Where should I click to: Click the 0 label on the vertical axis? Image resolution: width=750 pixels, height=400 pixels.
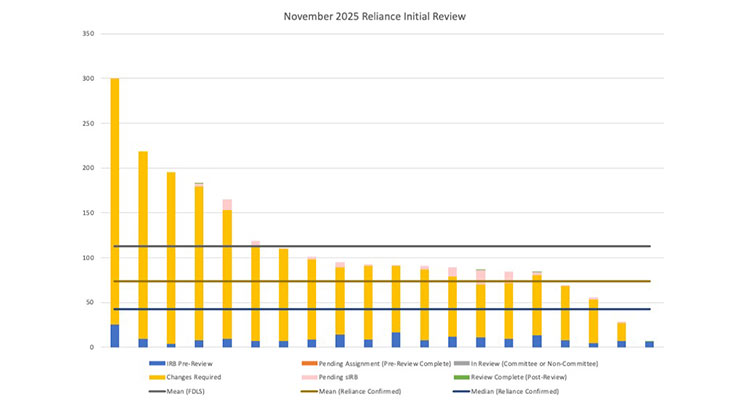92,347
